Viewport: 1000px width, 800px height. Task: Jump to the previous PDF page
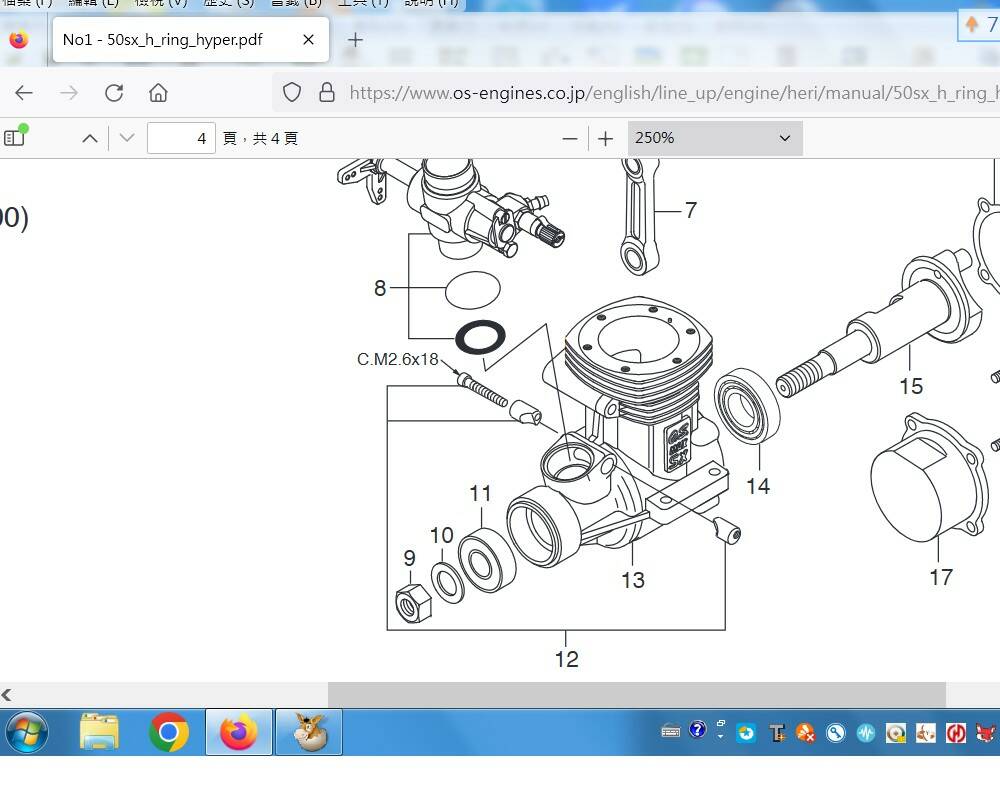coord(90,138)
